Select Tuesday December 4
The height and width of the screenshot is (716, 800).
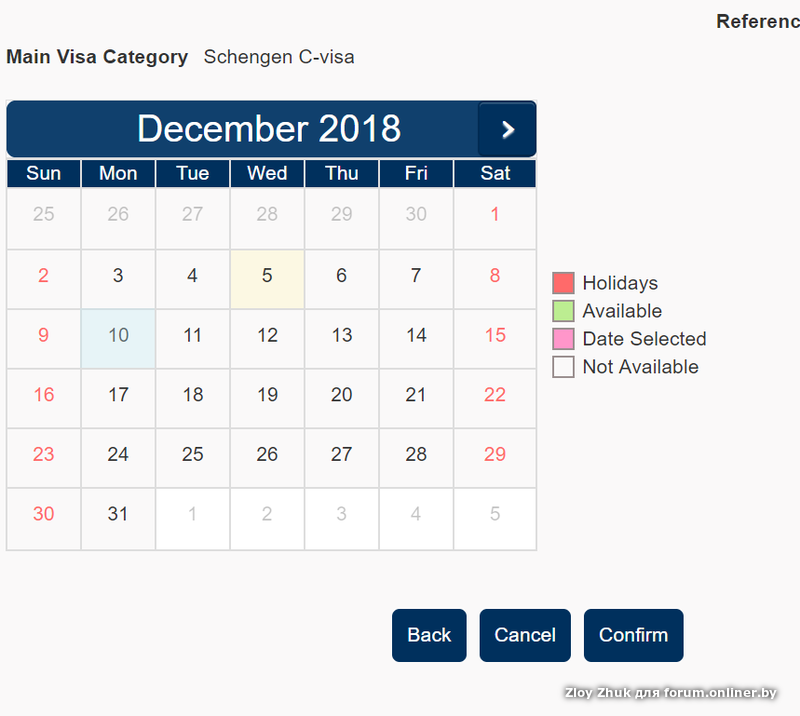pyautogui.click(x=193, y=276)
